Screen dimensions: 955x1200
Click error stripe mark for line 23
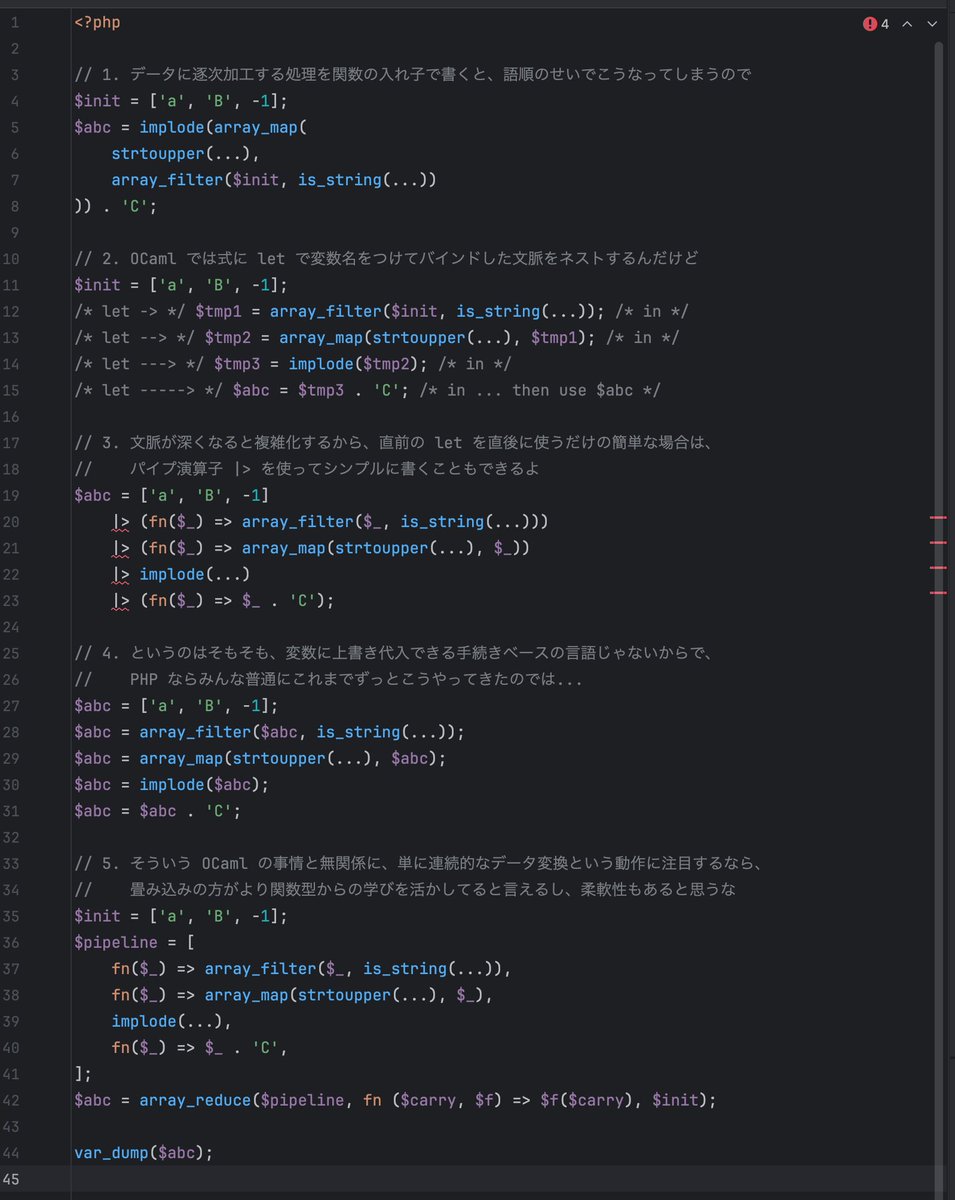[937, 593]
